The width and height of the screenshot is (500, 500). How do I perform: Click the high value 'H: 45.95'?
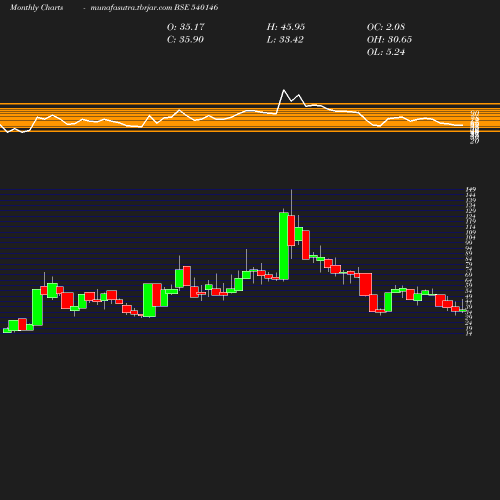click(286, 27)
